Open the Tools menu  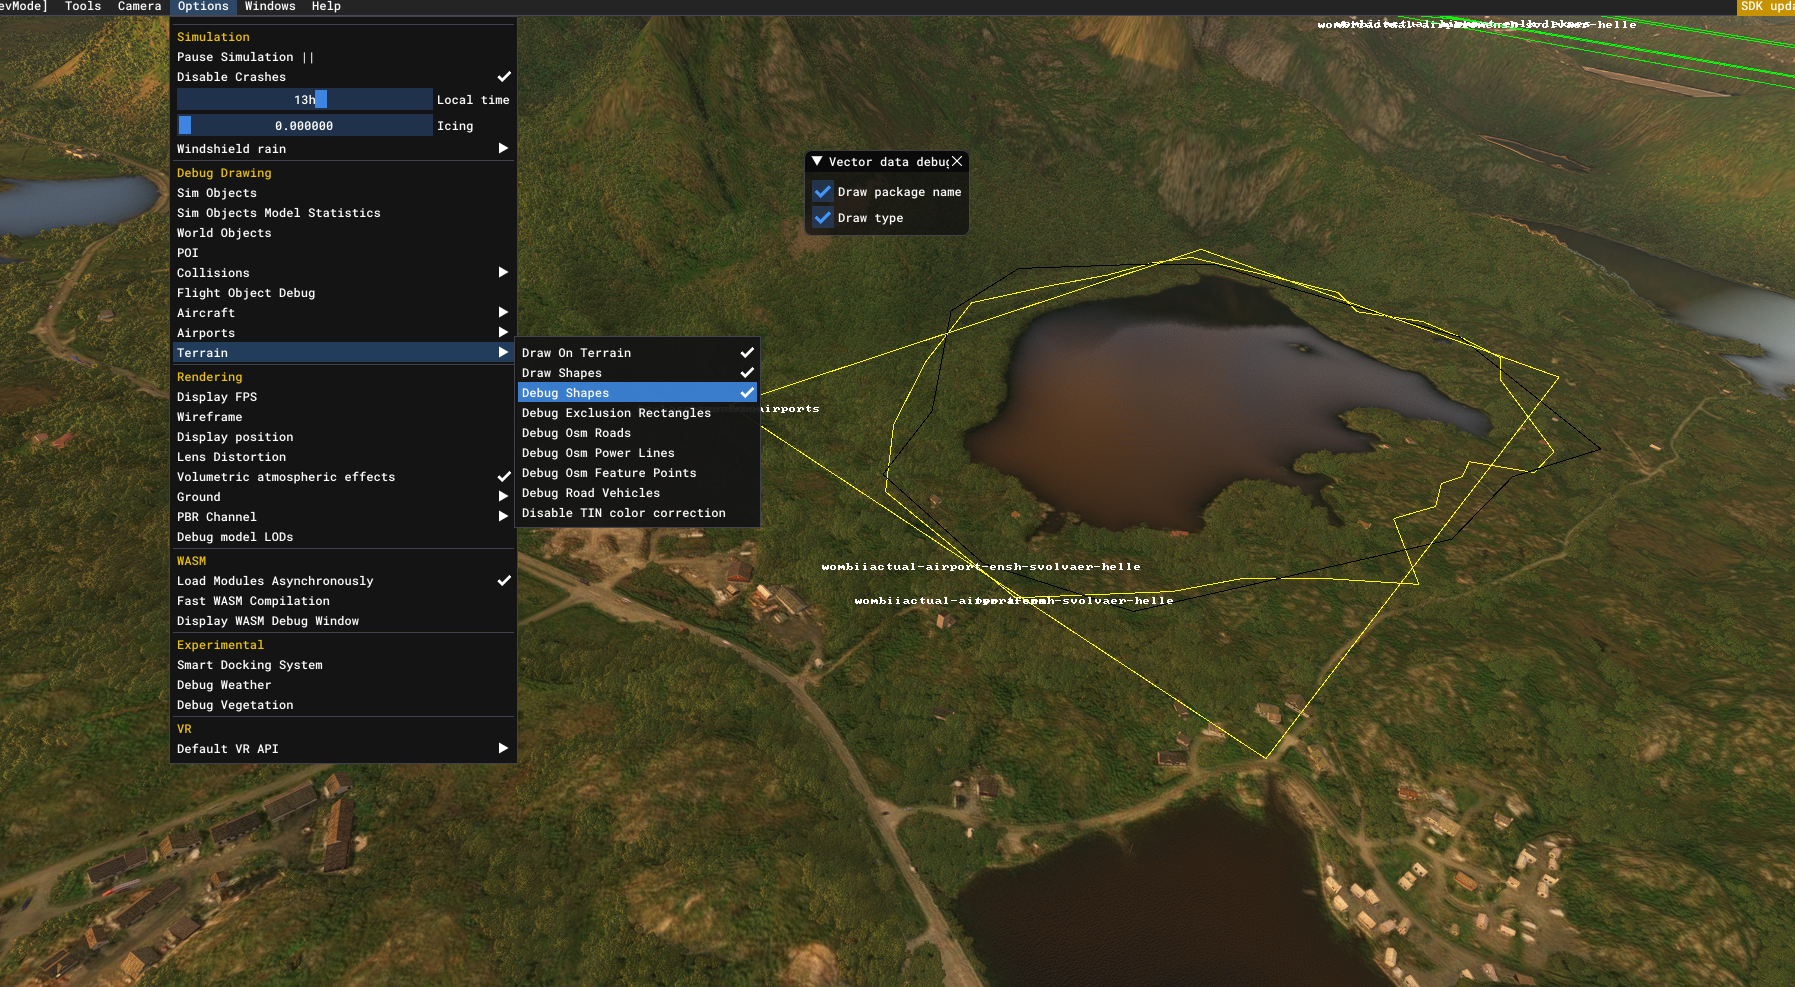coord(83,6)
